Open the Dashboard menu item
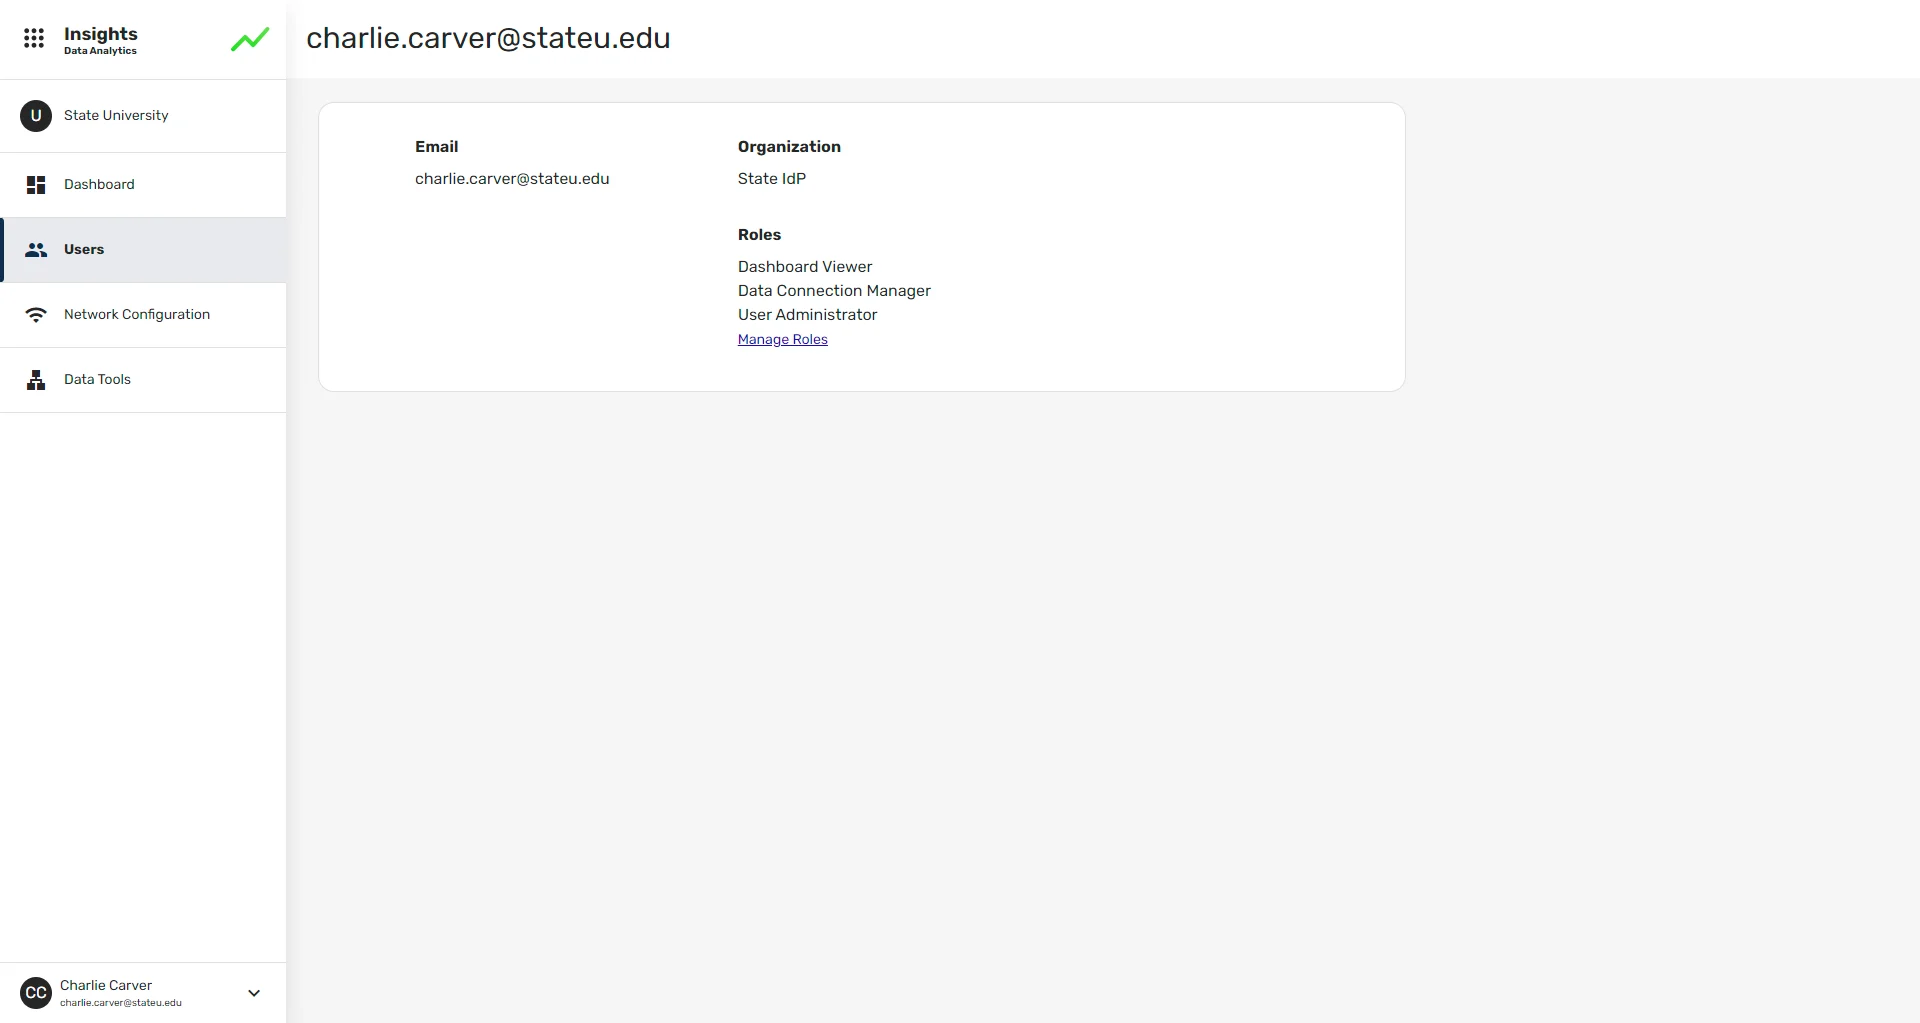Image resolution: width=1920 pixels, height=1023 pixels. point(143,185)
